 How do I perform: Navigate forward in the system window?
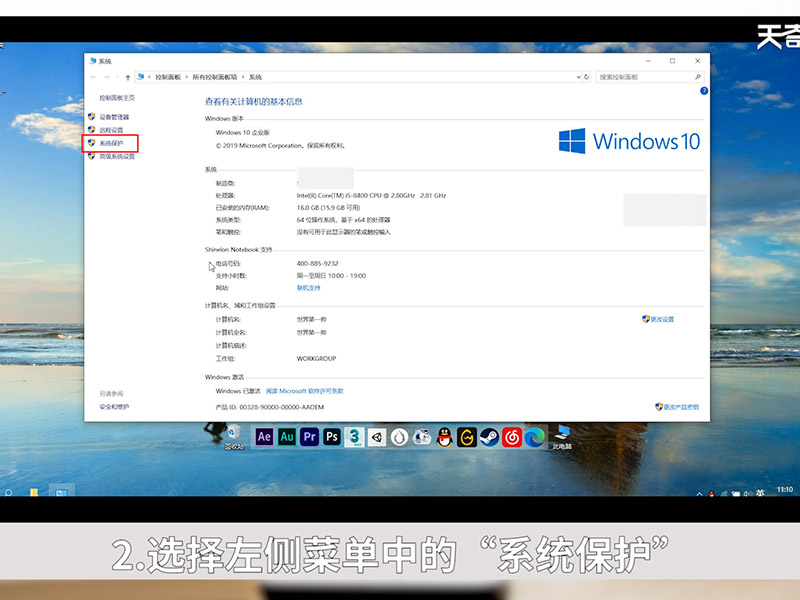(x=107, y=77)
